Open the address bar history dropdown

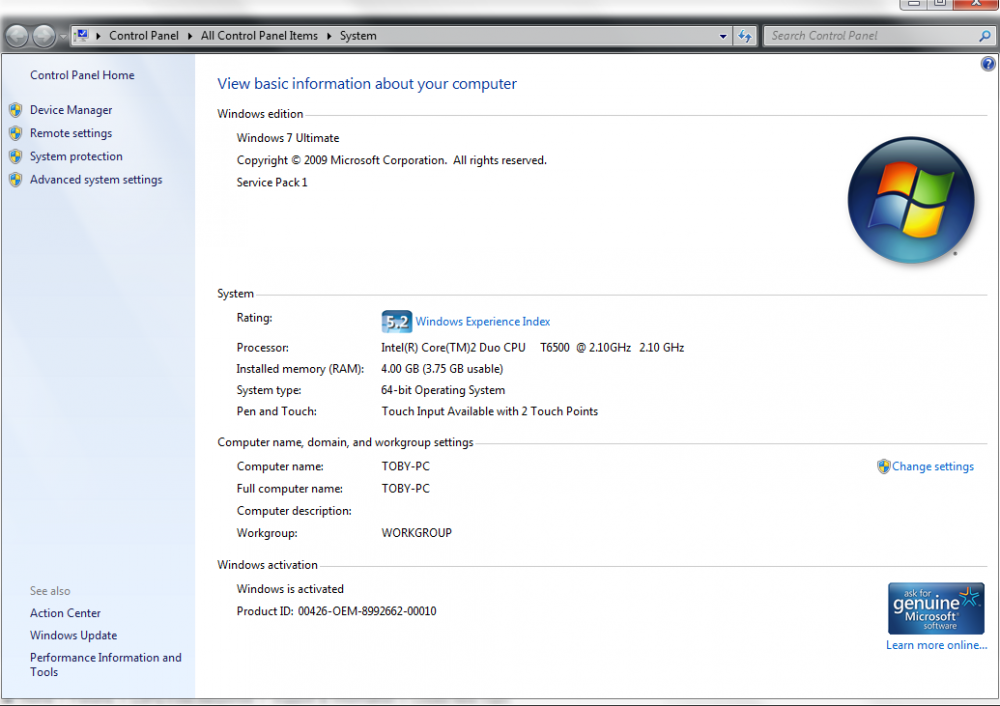723,36
